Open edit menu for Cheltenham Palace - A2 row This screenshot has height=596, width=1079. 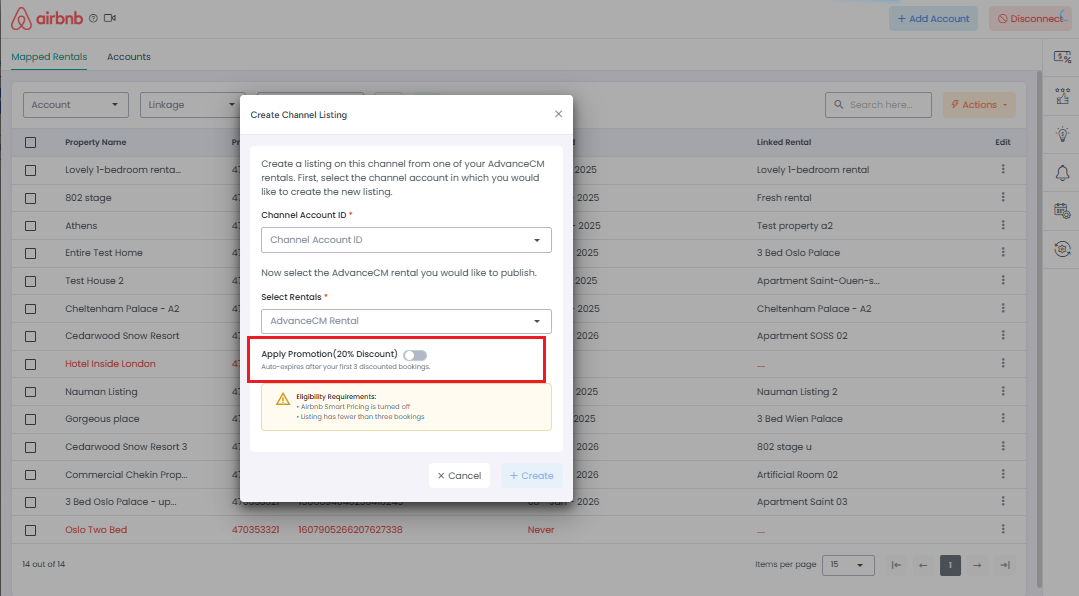pos(1003,308)
